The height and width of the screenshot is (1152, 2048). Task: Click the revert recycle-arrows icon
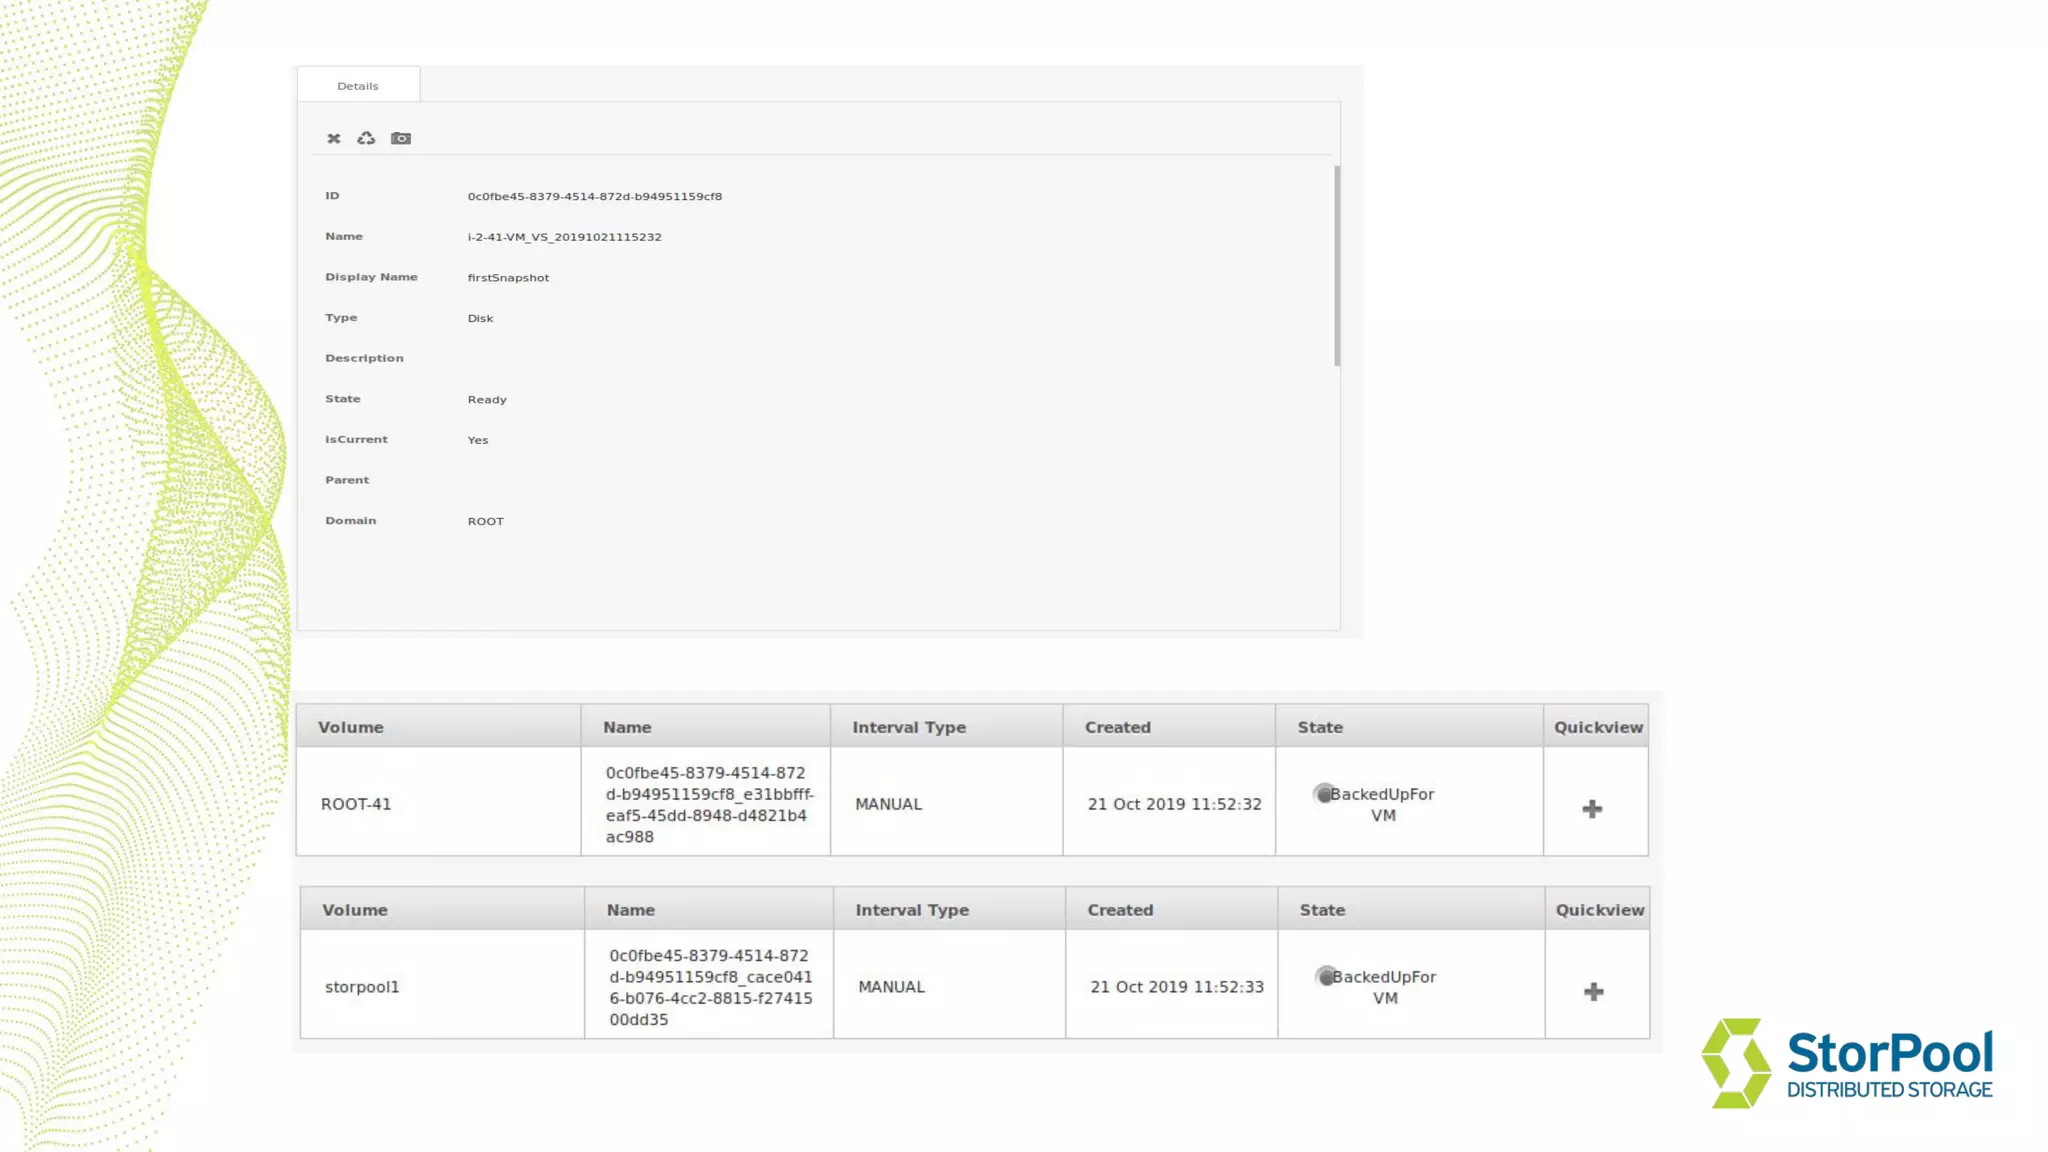tap(366, 138)
